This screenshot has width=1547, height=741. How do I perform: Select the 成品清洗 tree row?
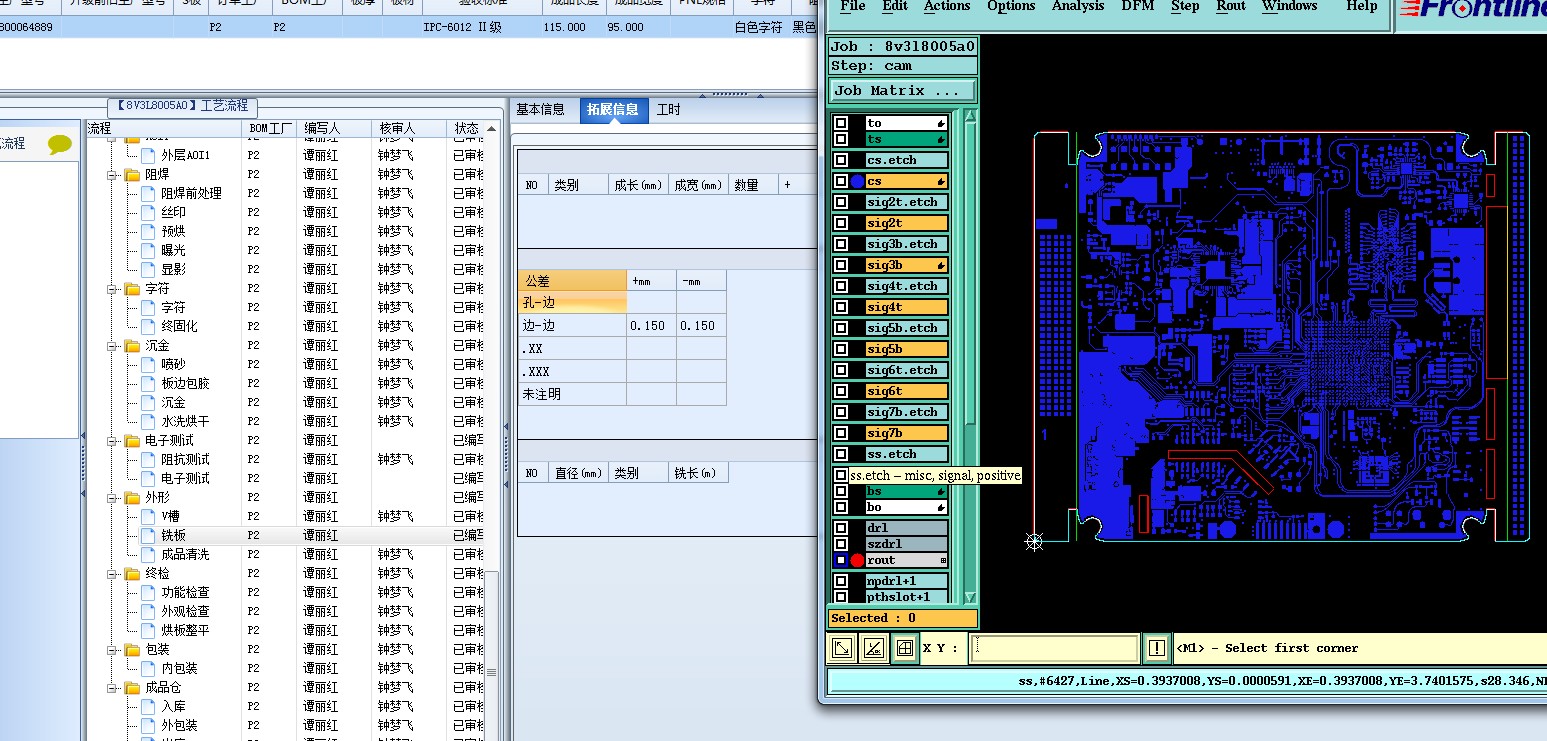coord(296,554)
